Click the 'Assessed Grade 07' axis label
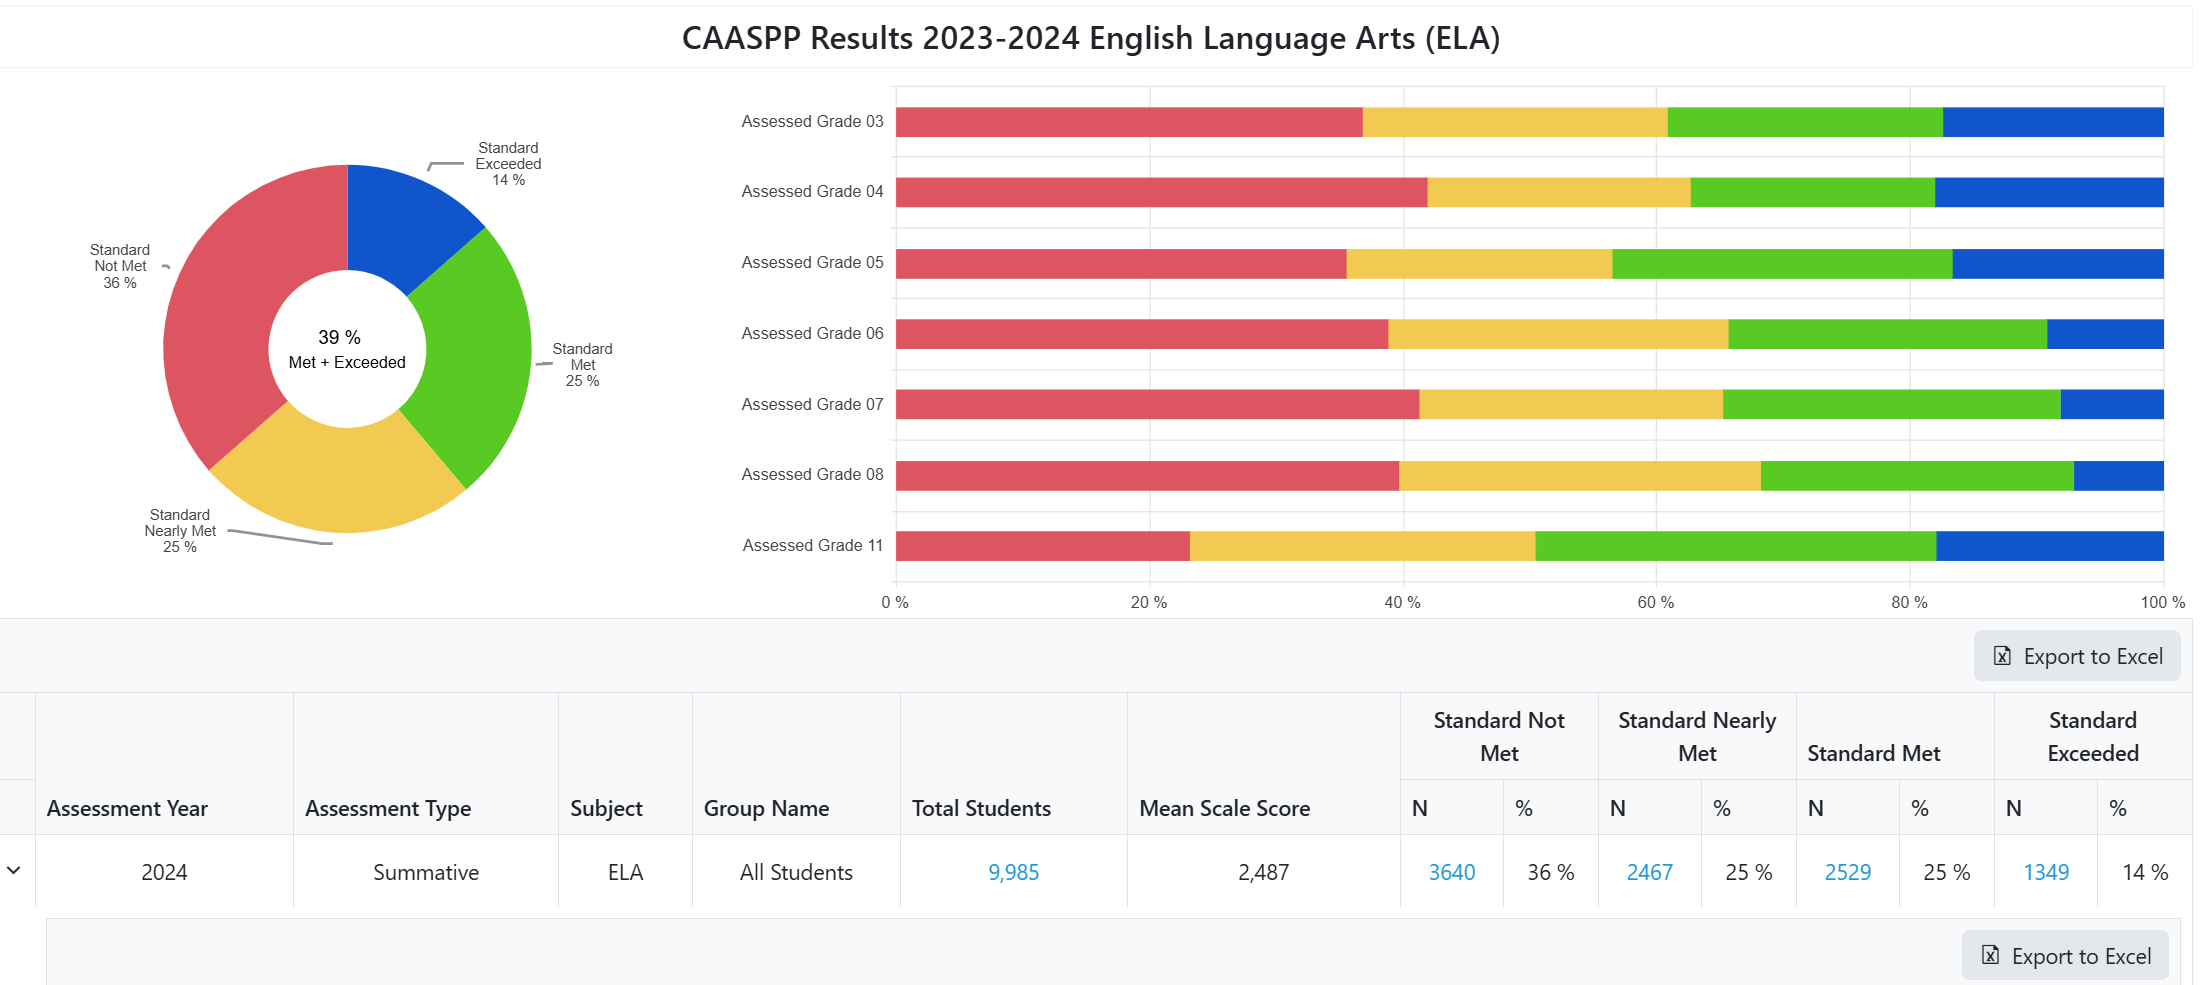This screenshot has width=2203, height=985. (x=812, y=404)
